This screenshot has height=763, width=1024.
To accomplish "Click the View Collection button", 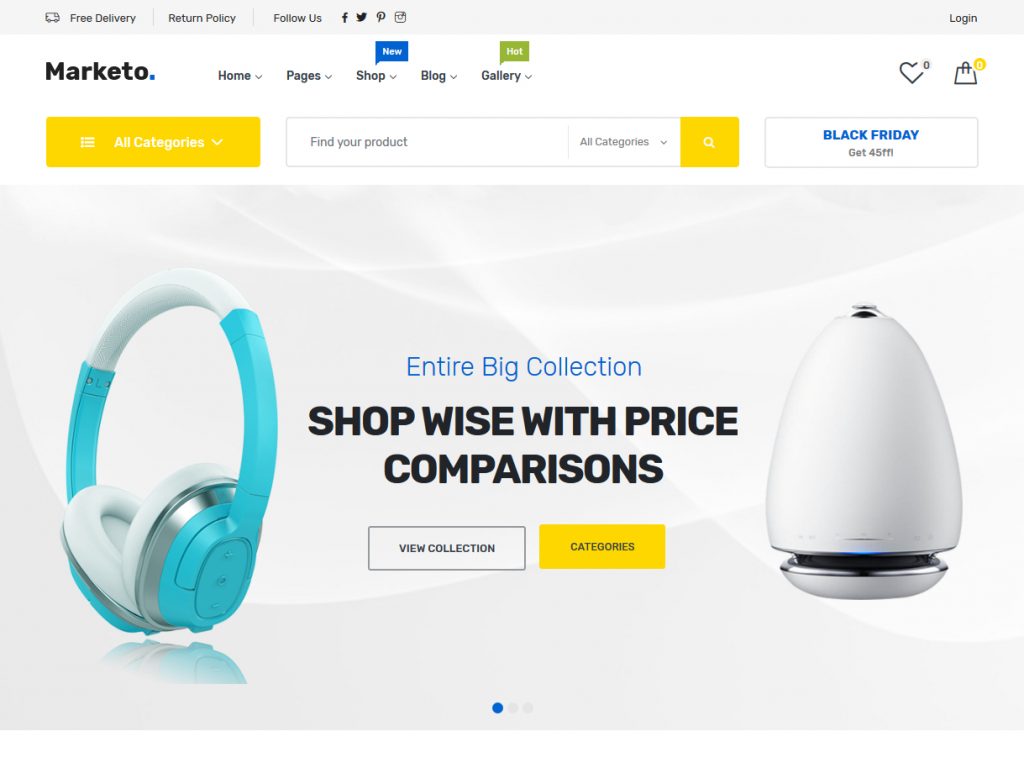I will (447, 548).
